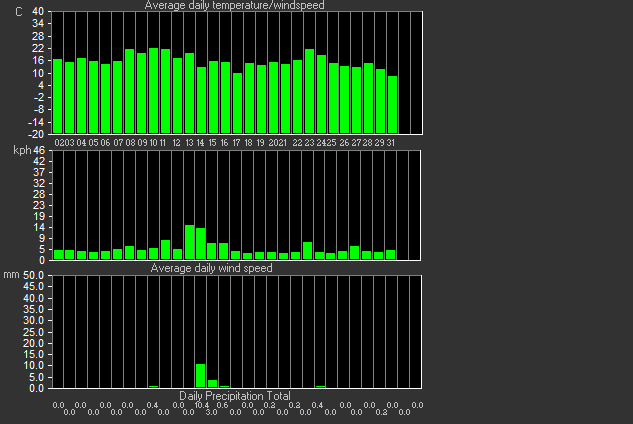Screen dimensions: 633x424
Task: Click the "26" day label under temperature chart
Action: 344,143
